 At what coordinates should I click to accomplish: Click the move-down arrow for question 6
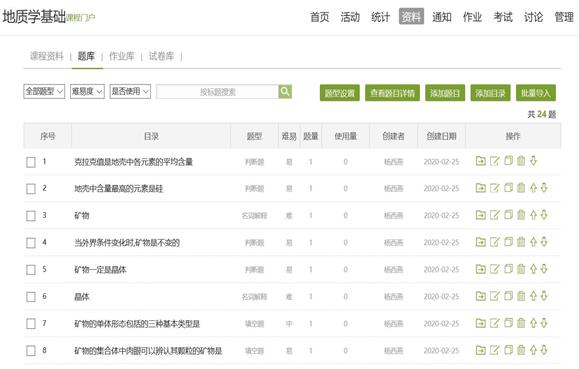coord(544,296)
